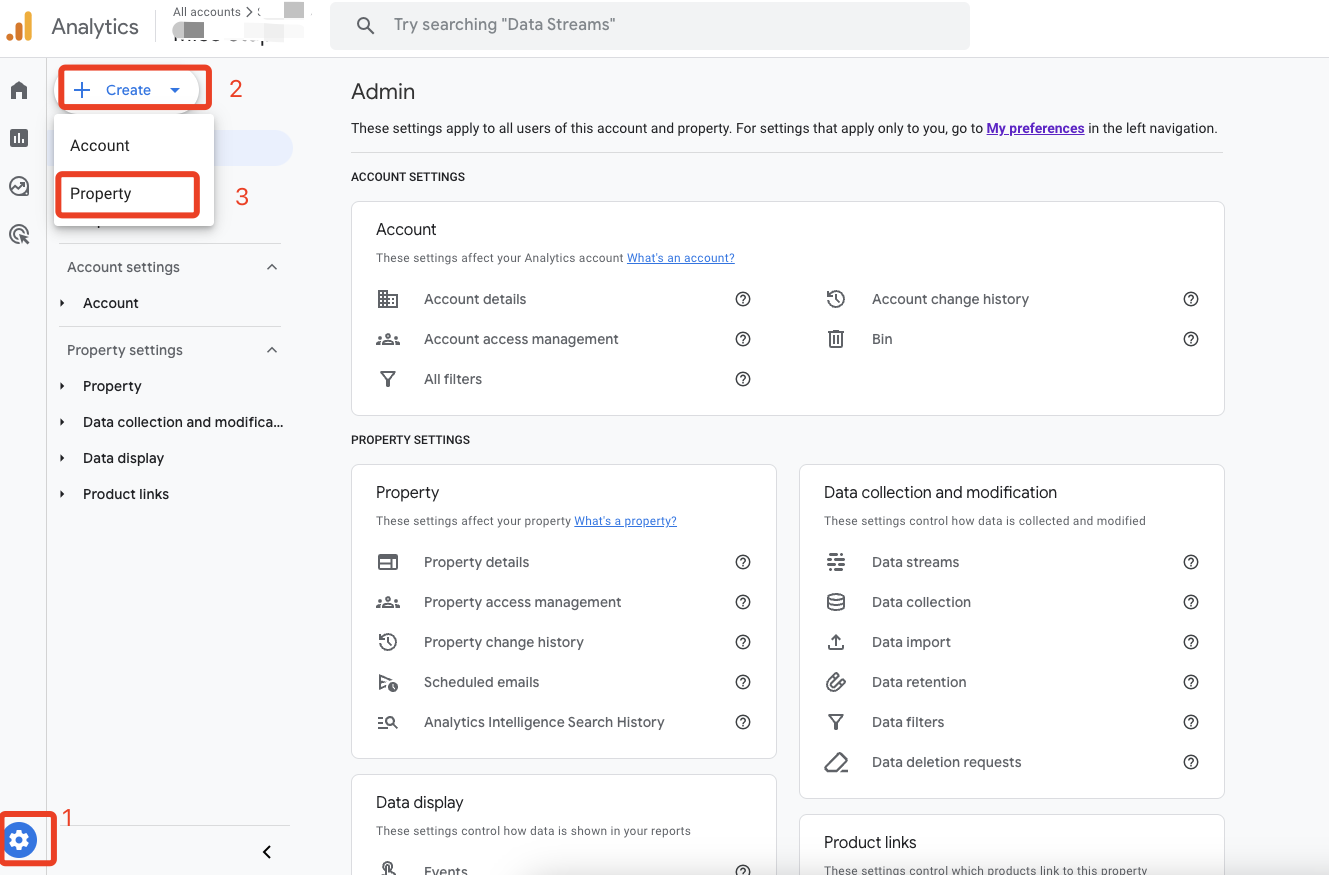Open the Bin setting
The height and width of the screenshot is (875, 1329).
coord(882,339)
